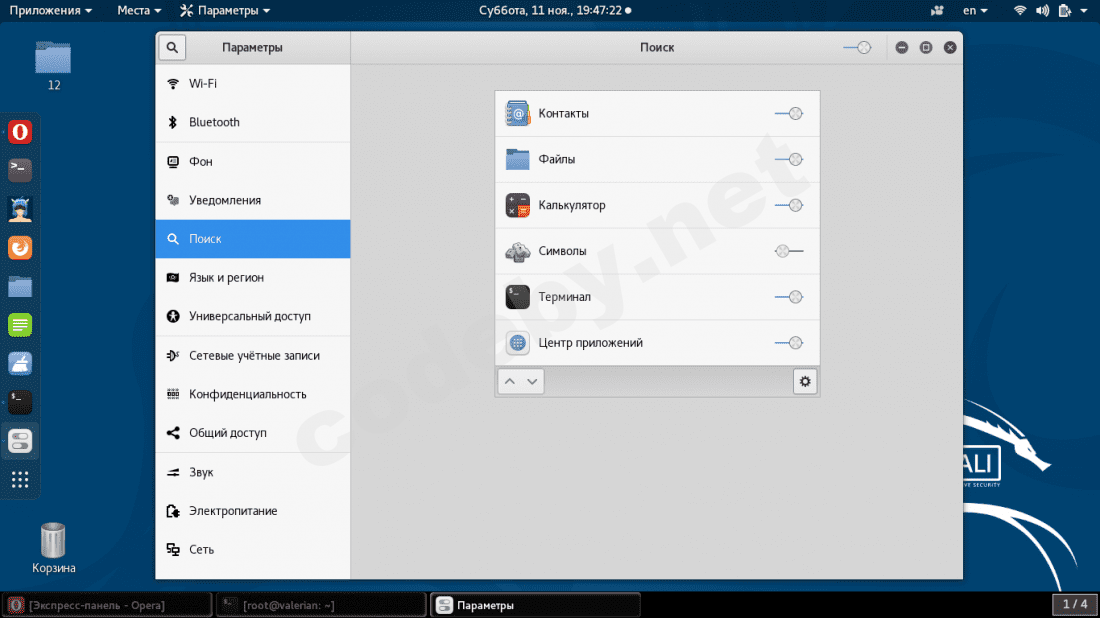Image resolution: width=1100 pixels, height=618 pixels.
Task: Switch to Экспресс-панель Opera in taskbar
Action: tap(107, 605)
